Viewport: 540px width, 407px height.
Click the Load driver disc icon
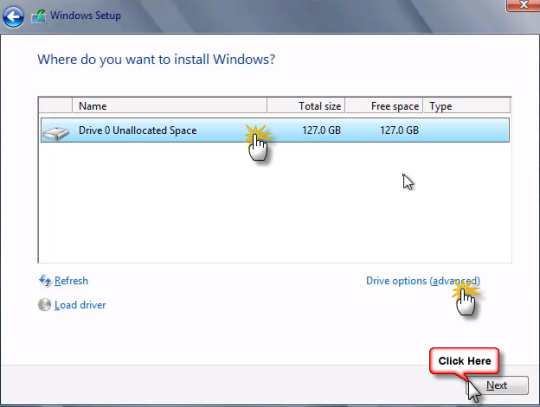pyautogui.click(x=44, y=305)
